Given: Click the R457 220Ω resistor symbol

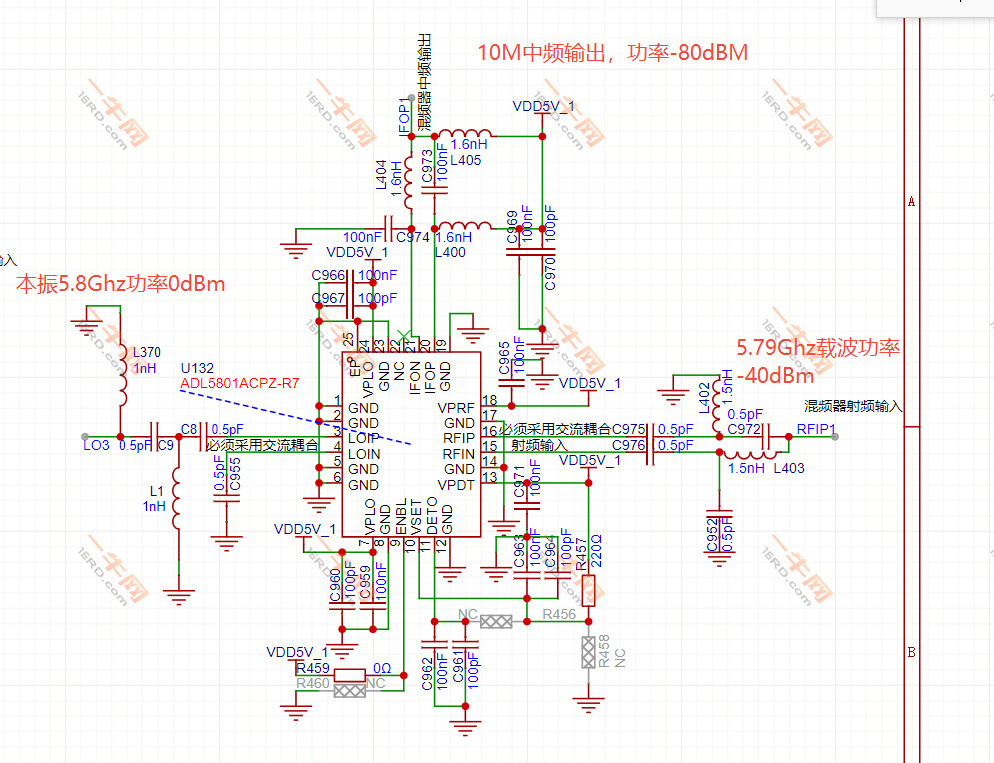Looking at the screenshot, I should click(588, 587).
